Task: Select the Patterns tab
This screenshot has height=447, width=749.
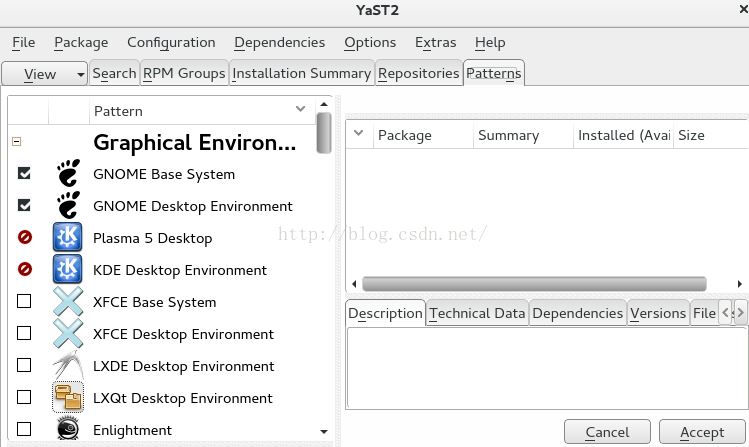Action: [x=494, y=74]
